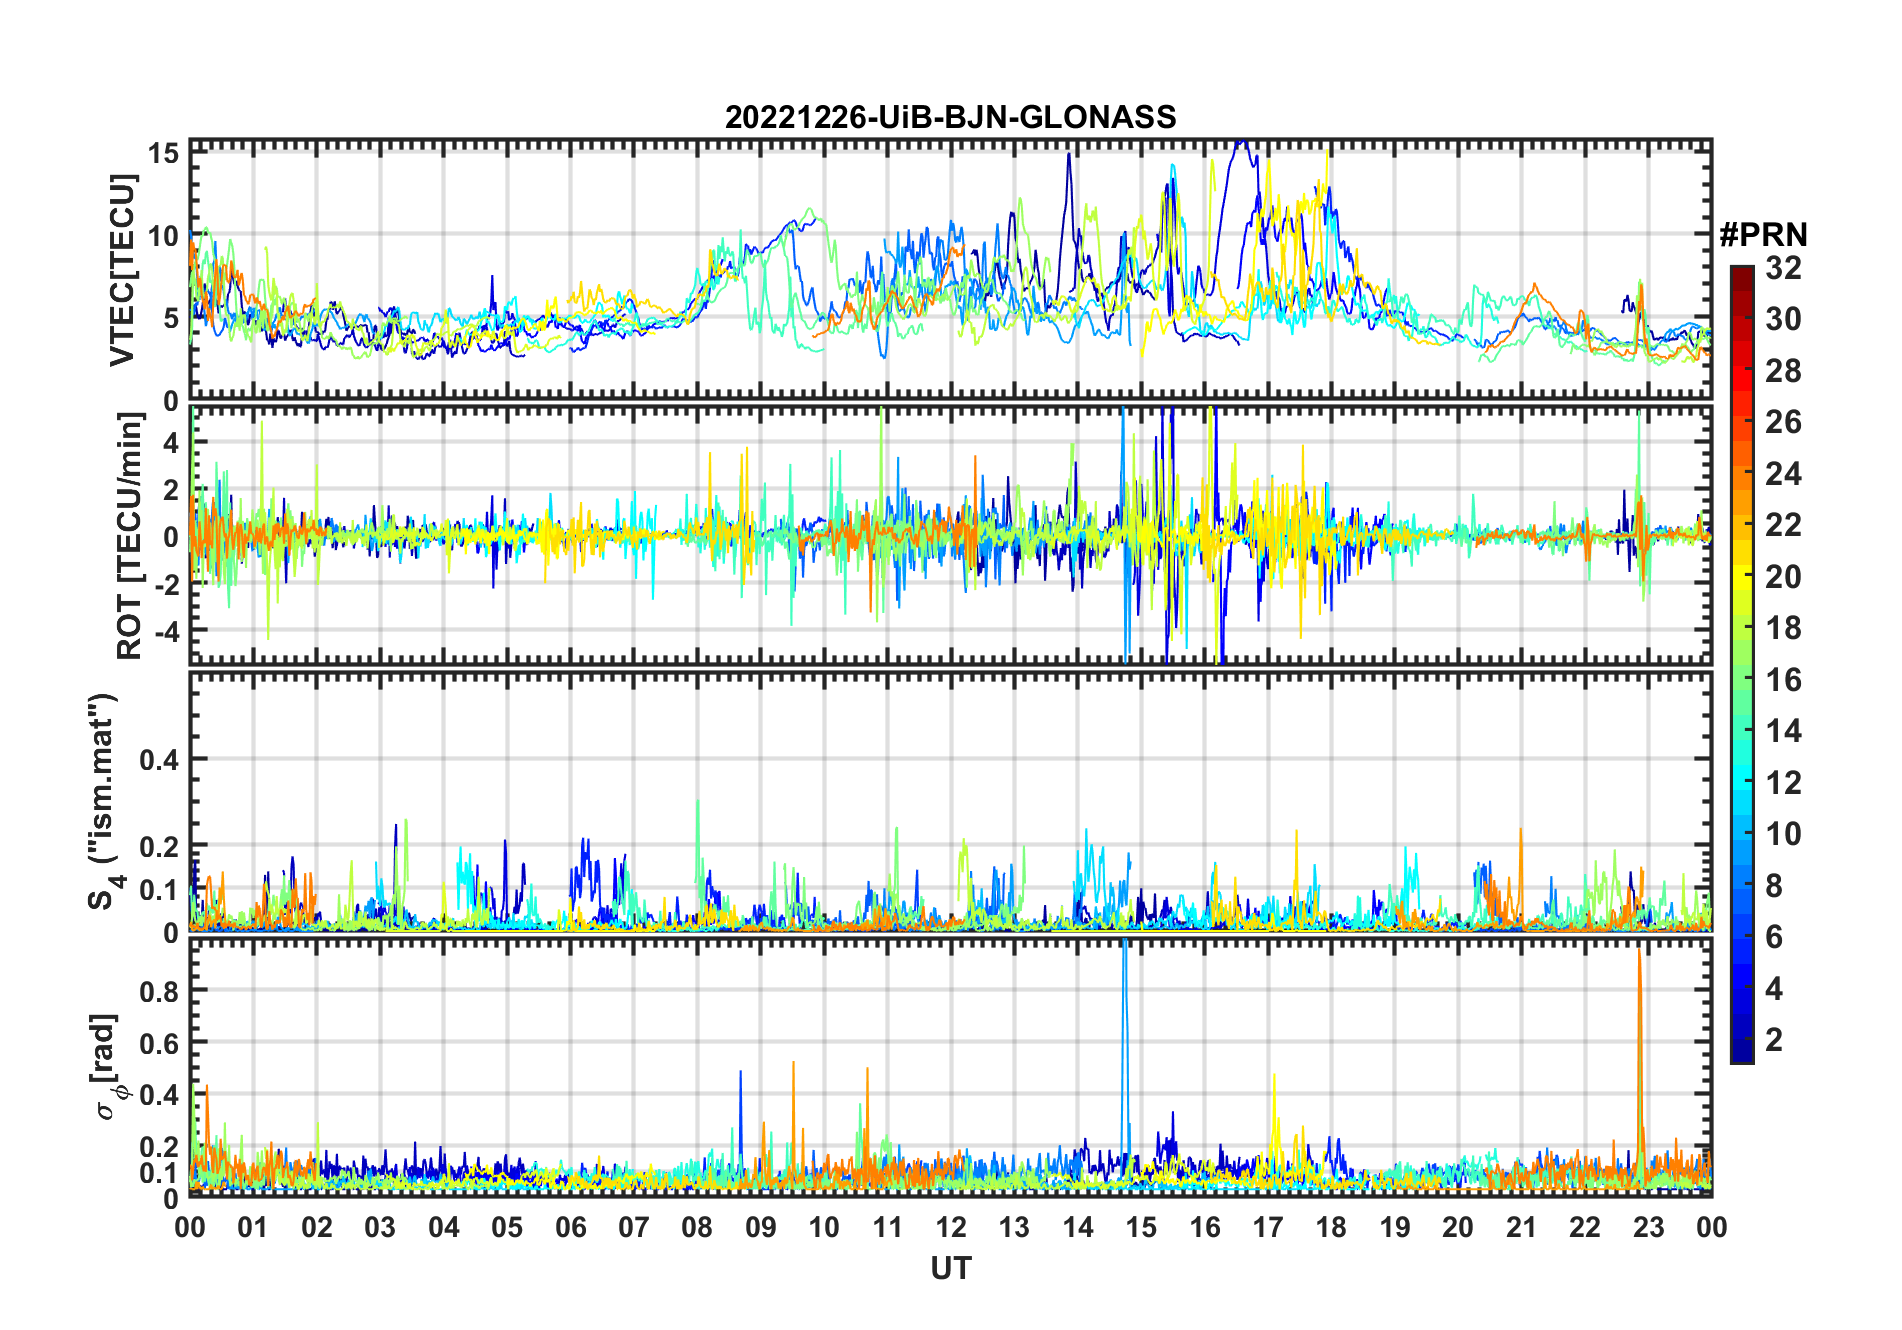
Task: Click colorbar tick label 2
Action: click(x=1774, y=1040)
